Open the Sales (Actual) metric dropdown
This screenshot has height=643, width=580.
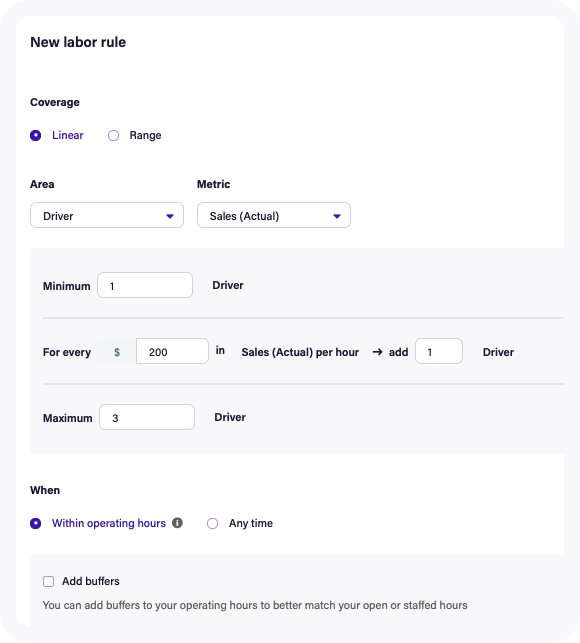click(274, 215)
